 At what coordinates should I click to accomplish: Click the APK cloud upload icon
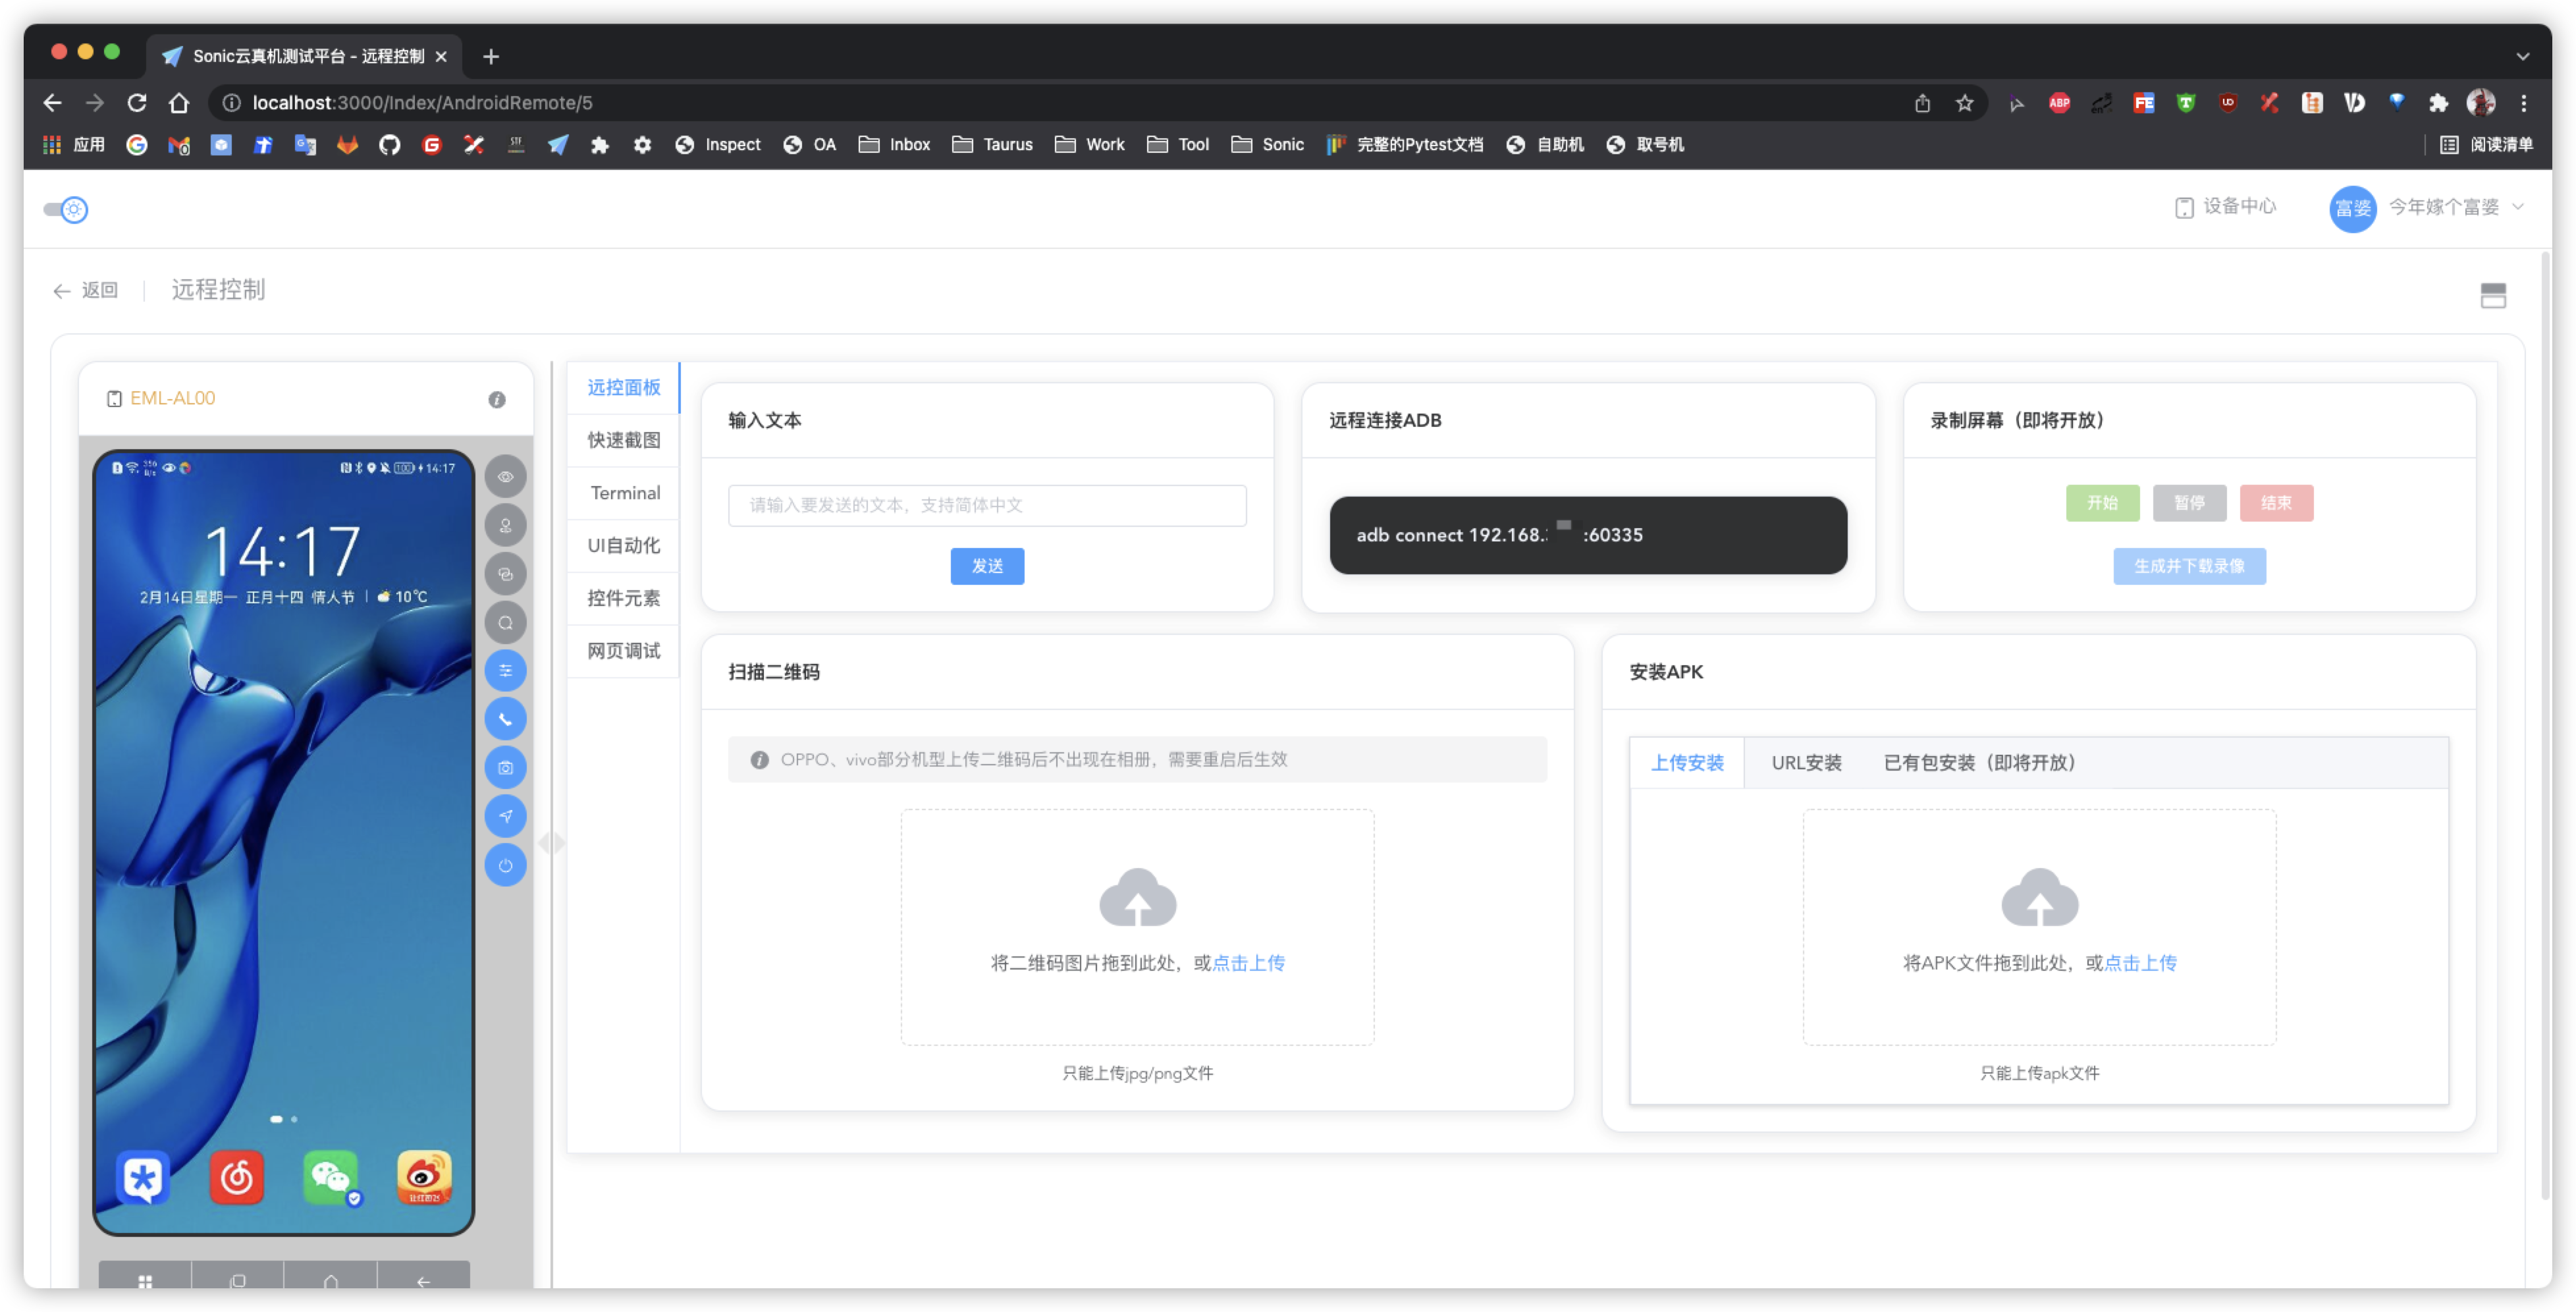(x=2040, y=897)
